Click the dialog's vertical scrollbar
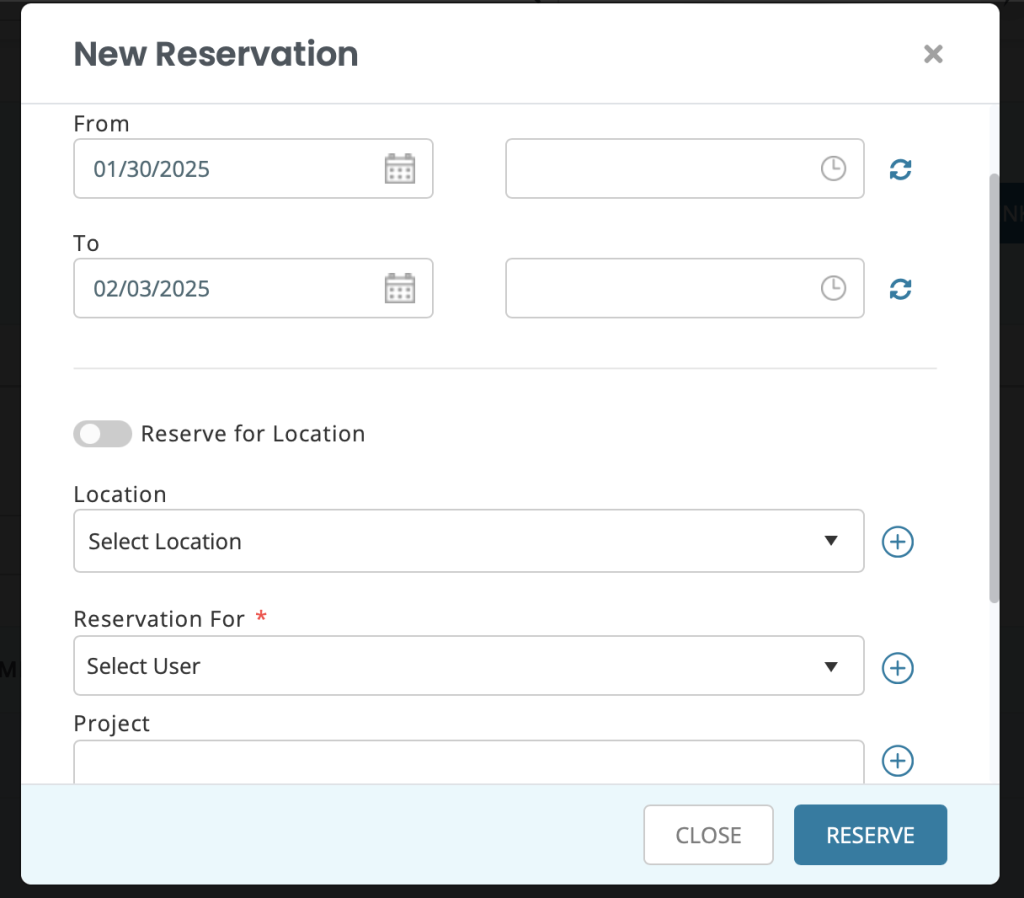 pos(994,388)
